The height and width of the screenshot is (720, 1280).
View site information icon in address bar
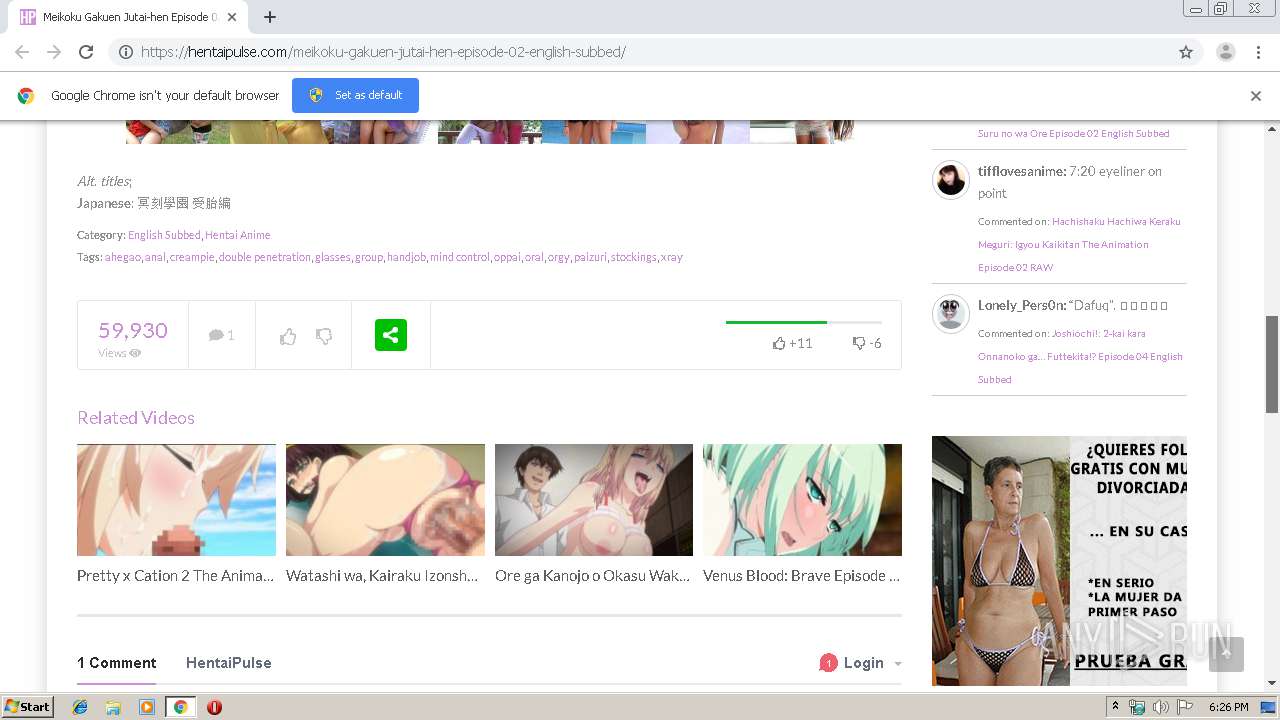(x=126, y=52)
